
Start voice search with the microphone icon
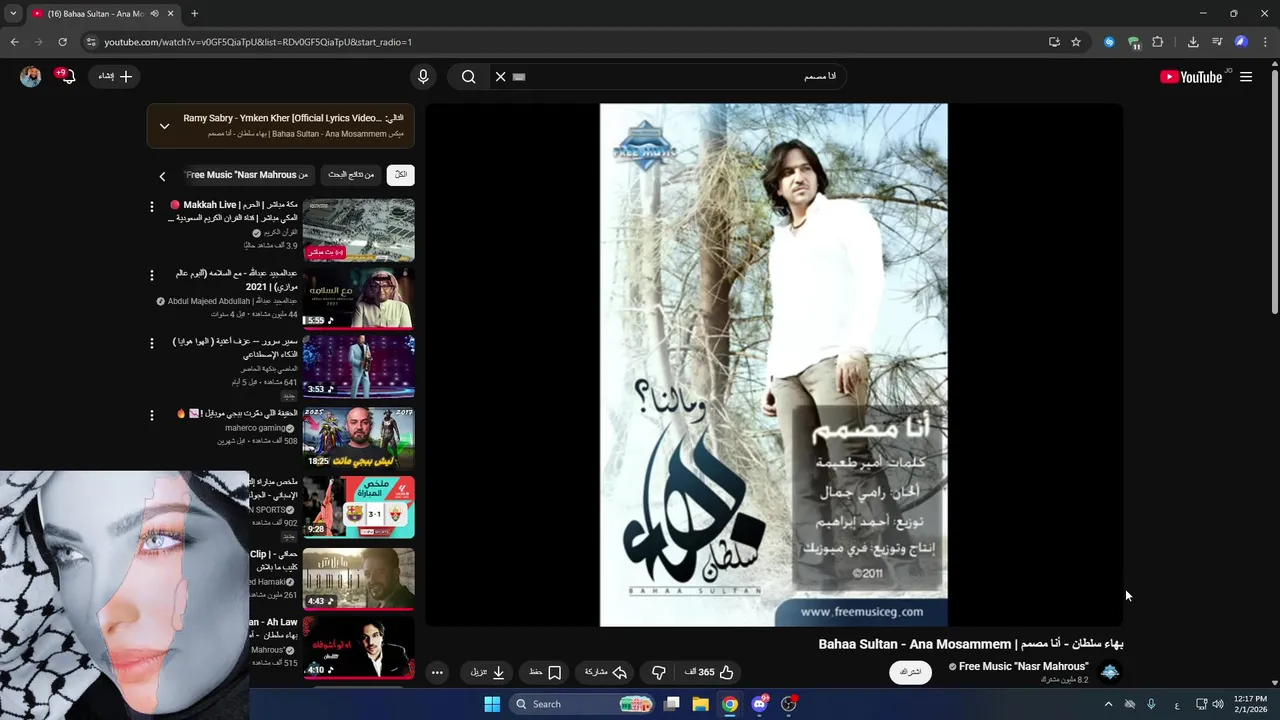423,77
